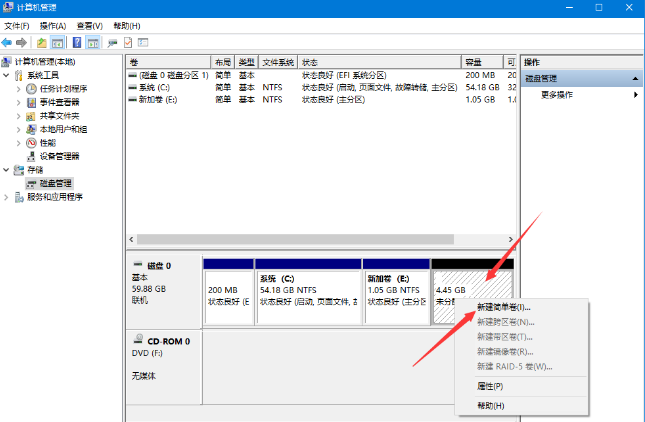
Task: Click the blue help question mark icon
Action: coord(76,43)
